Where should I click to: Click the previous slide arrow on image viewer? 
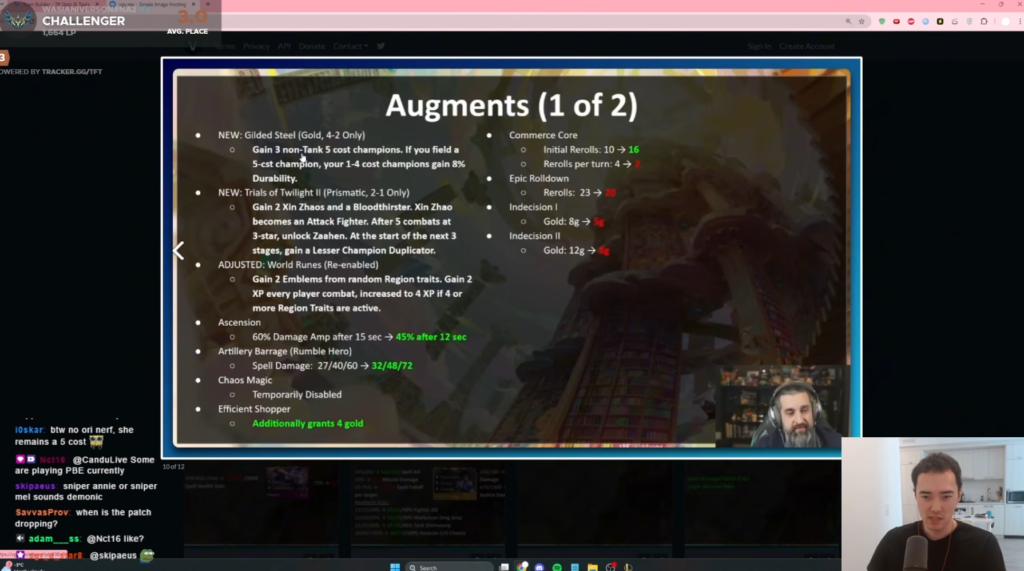pos(179,251)
